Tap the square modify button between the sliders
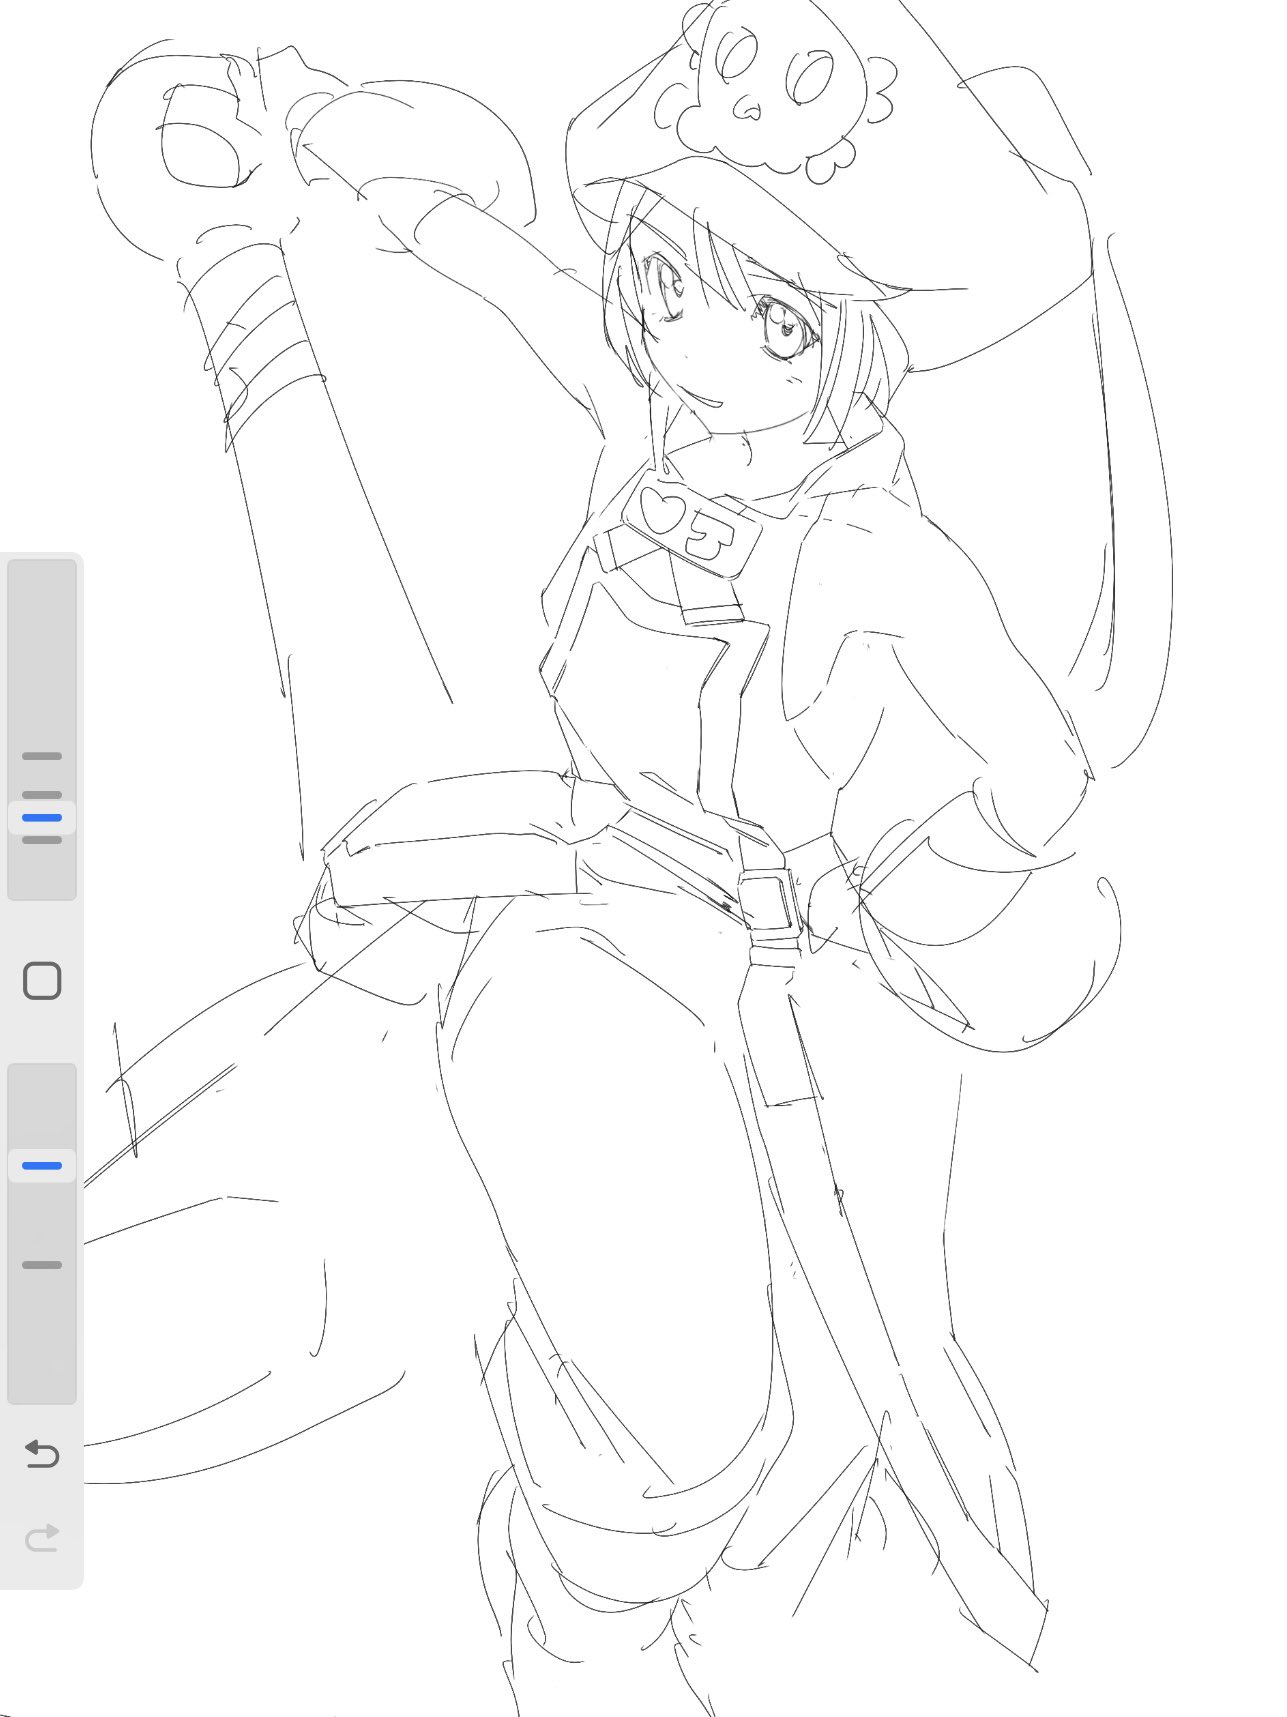 click(42, 981)
